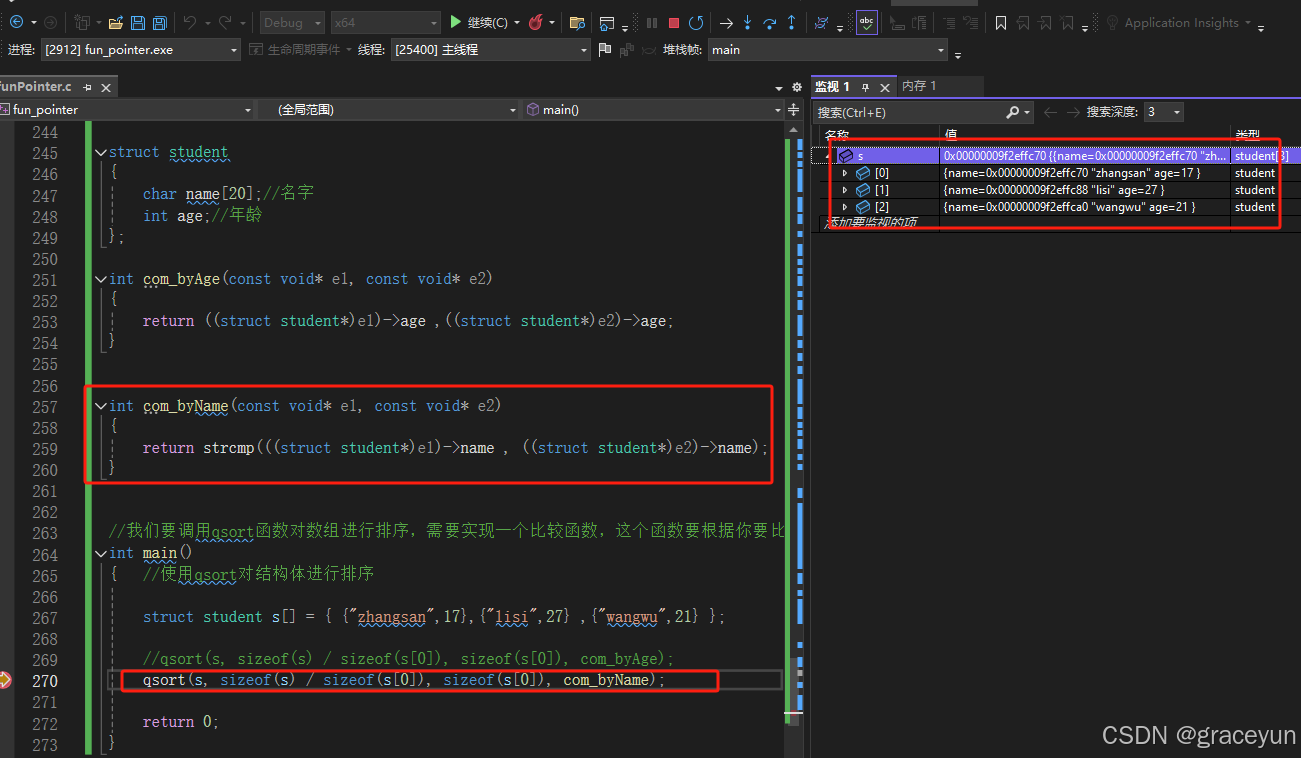The width and height of the screenshot is (1301, 758).
Task: Undo the last edit
Action: 189,22
